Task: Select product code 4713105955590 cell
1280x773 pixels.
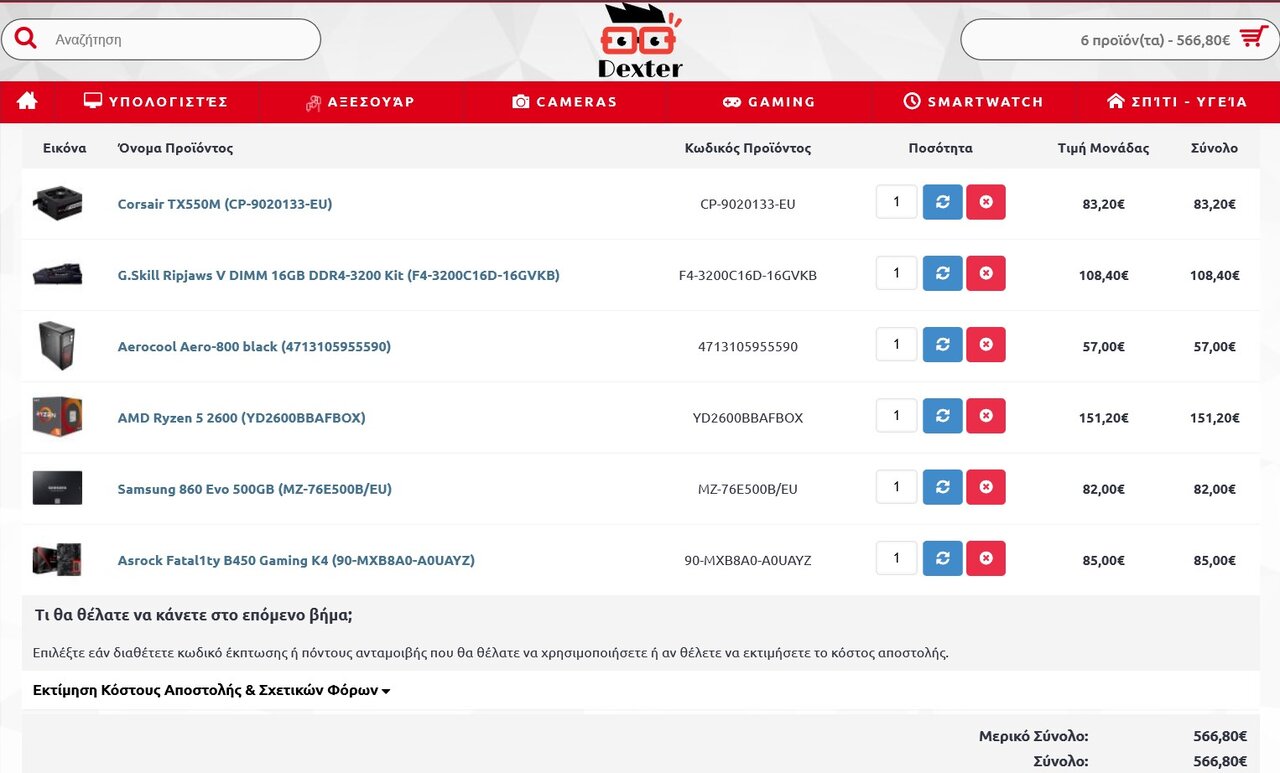Action: [748, 347]
